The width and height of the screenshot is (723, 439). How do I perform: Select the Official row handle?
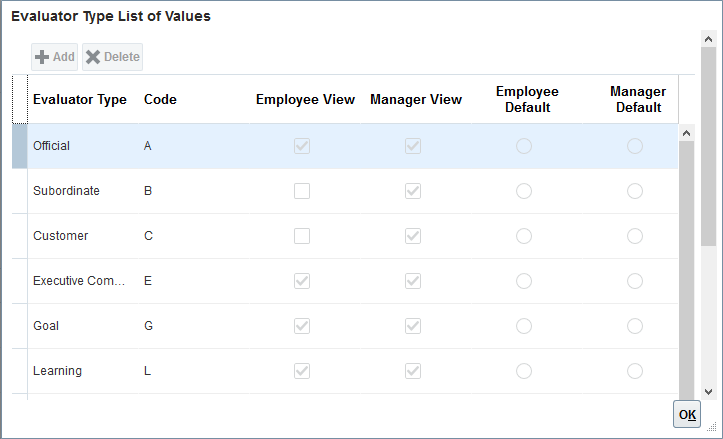click(x=19, y=146)
